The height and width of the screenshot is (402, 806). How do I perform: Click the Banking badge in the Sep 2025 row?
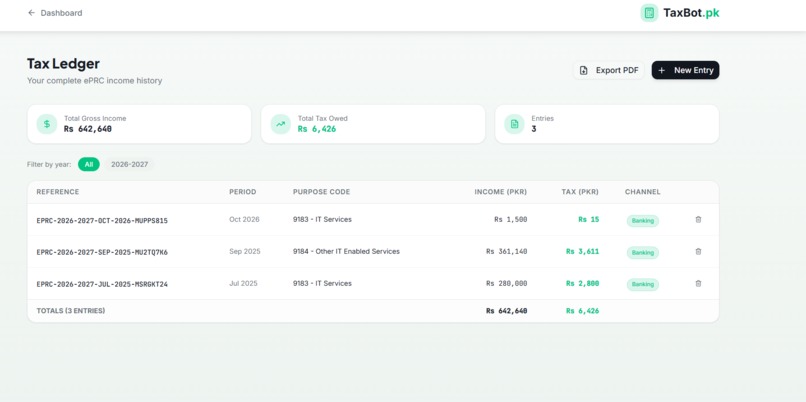pos(643,252)
